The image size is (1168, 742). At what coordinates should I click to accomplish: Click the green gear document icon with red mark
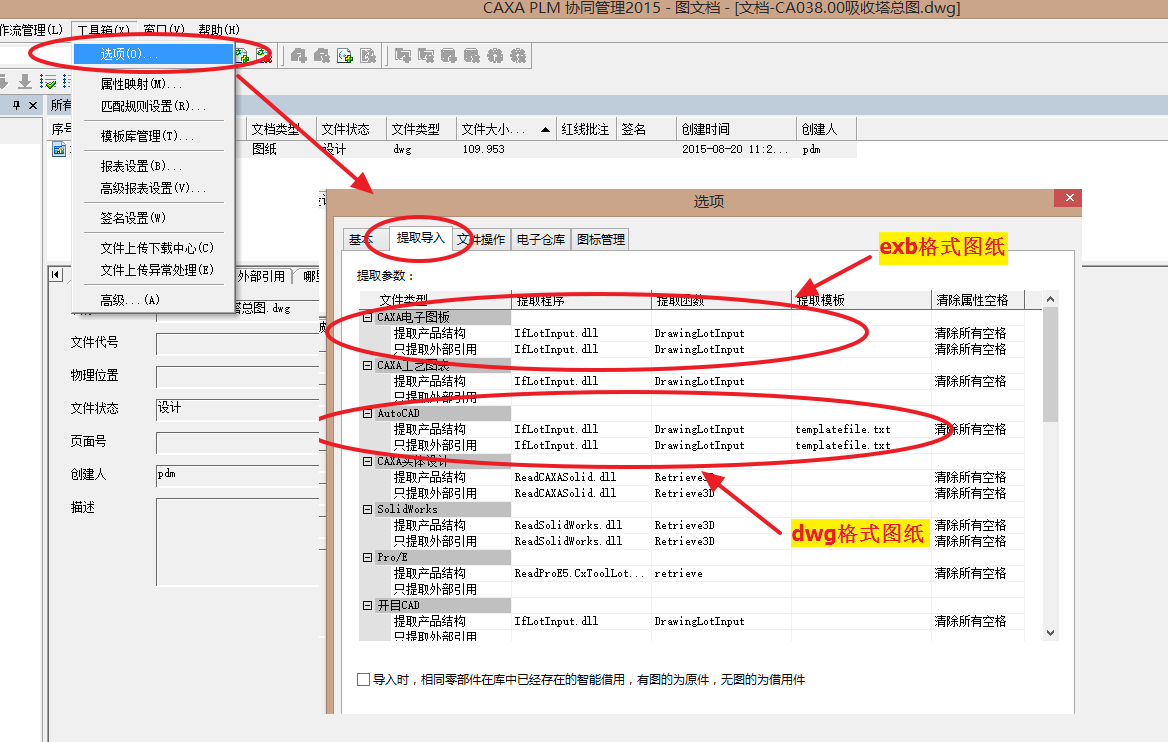pos(263,55)
